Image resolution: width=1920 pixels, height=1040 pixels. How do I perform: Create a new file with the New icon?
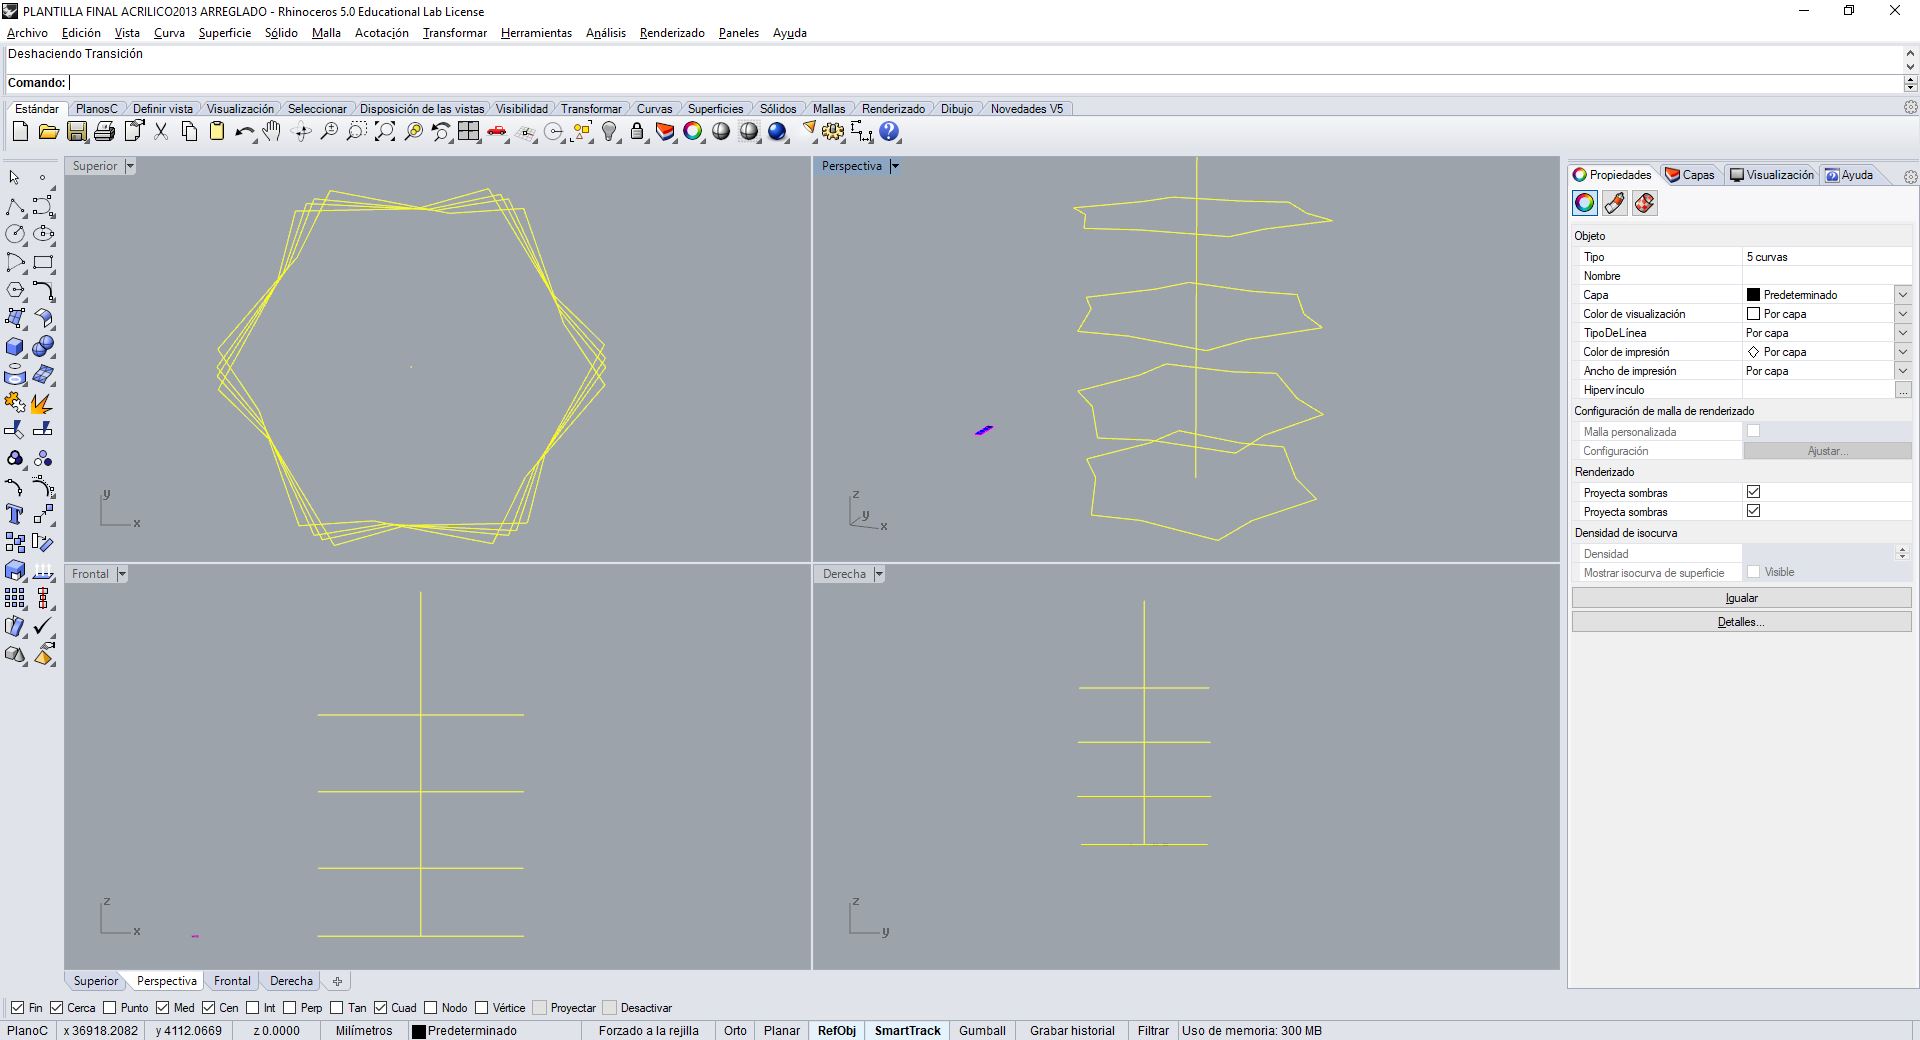pyautogui.click(x=20, y=131)
